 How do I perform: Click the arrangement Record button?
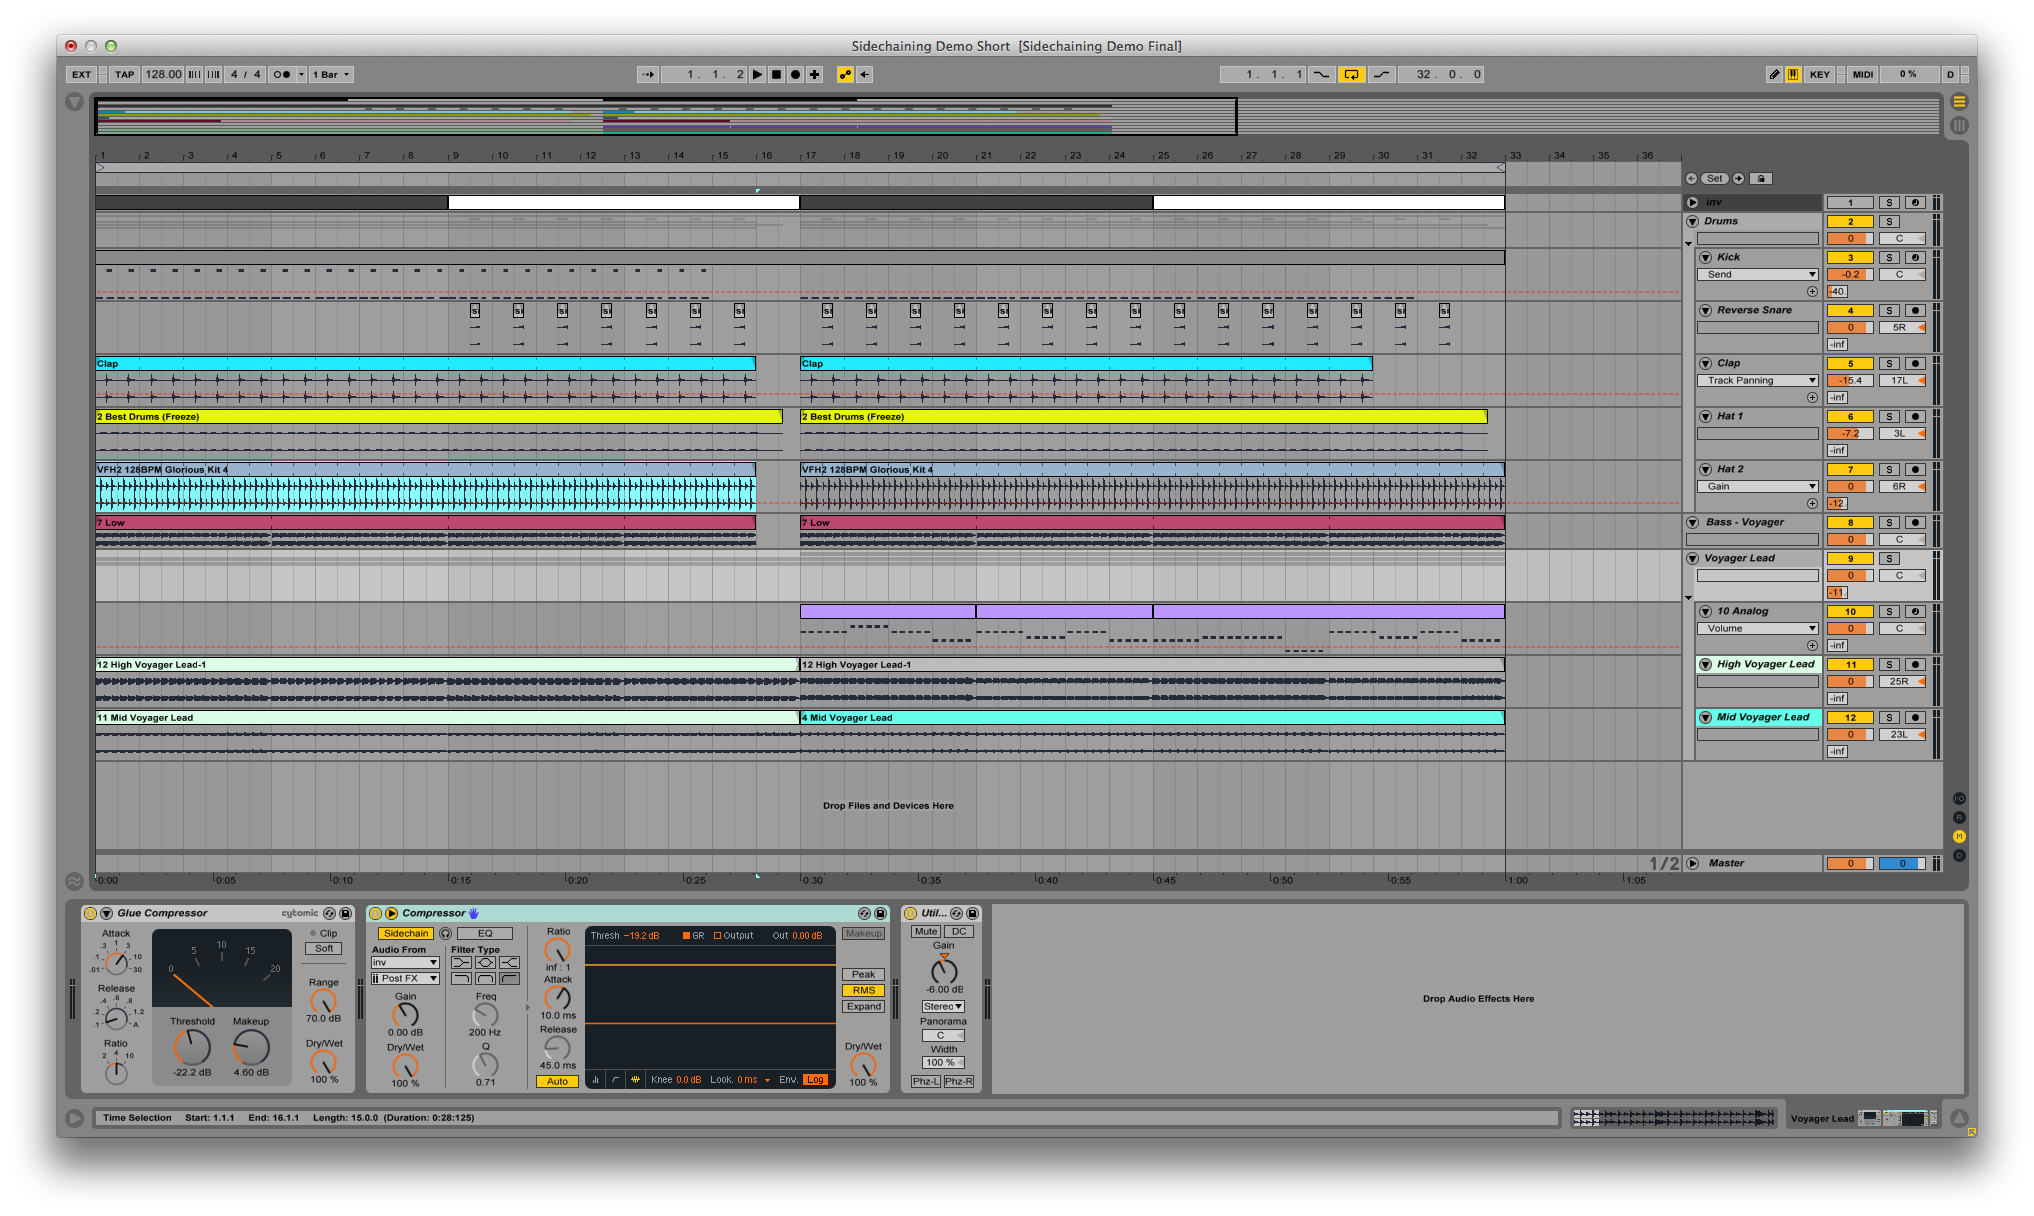coord(795,75)
